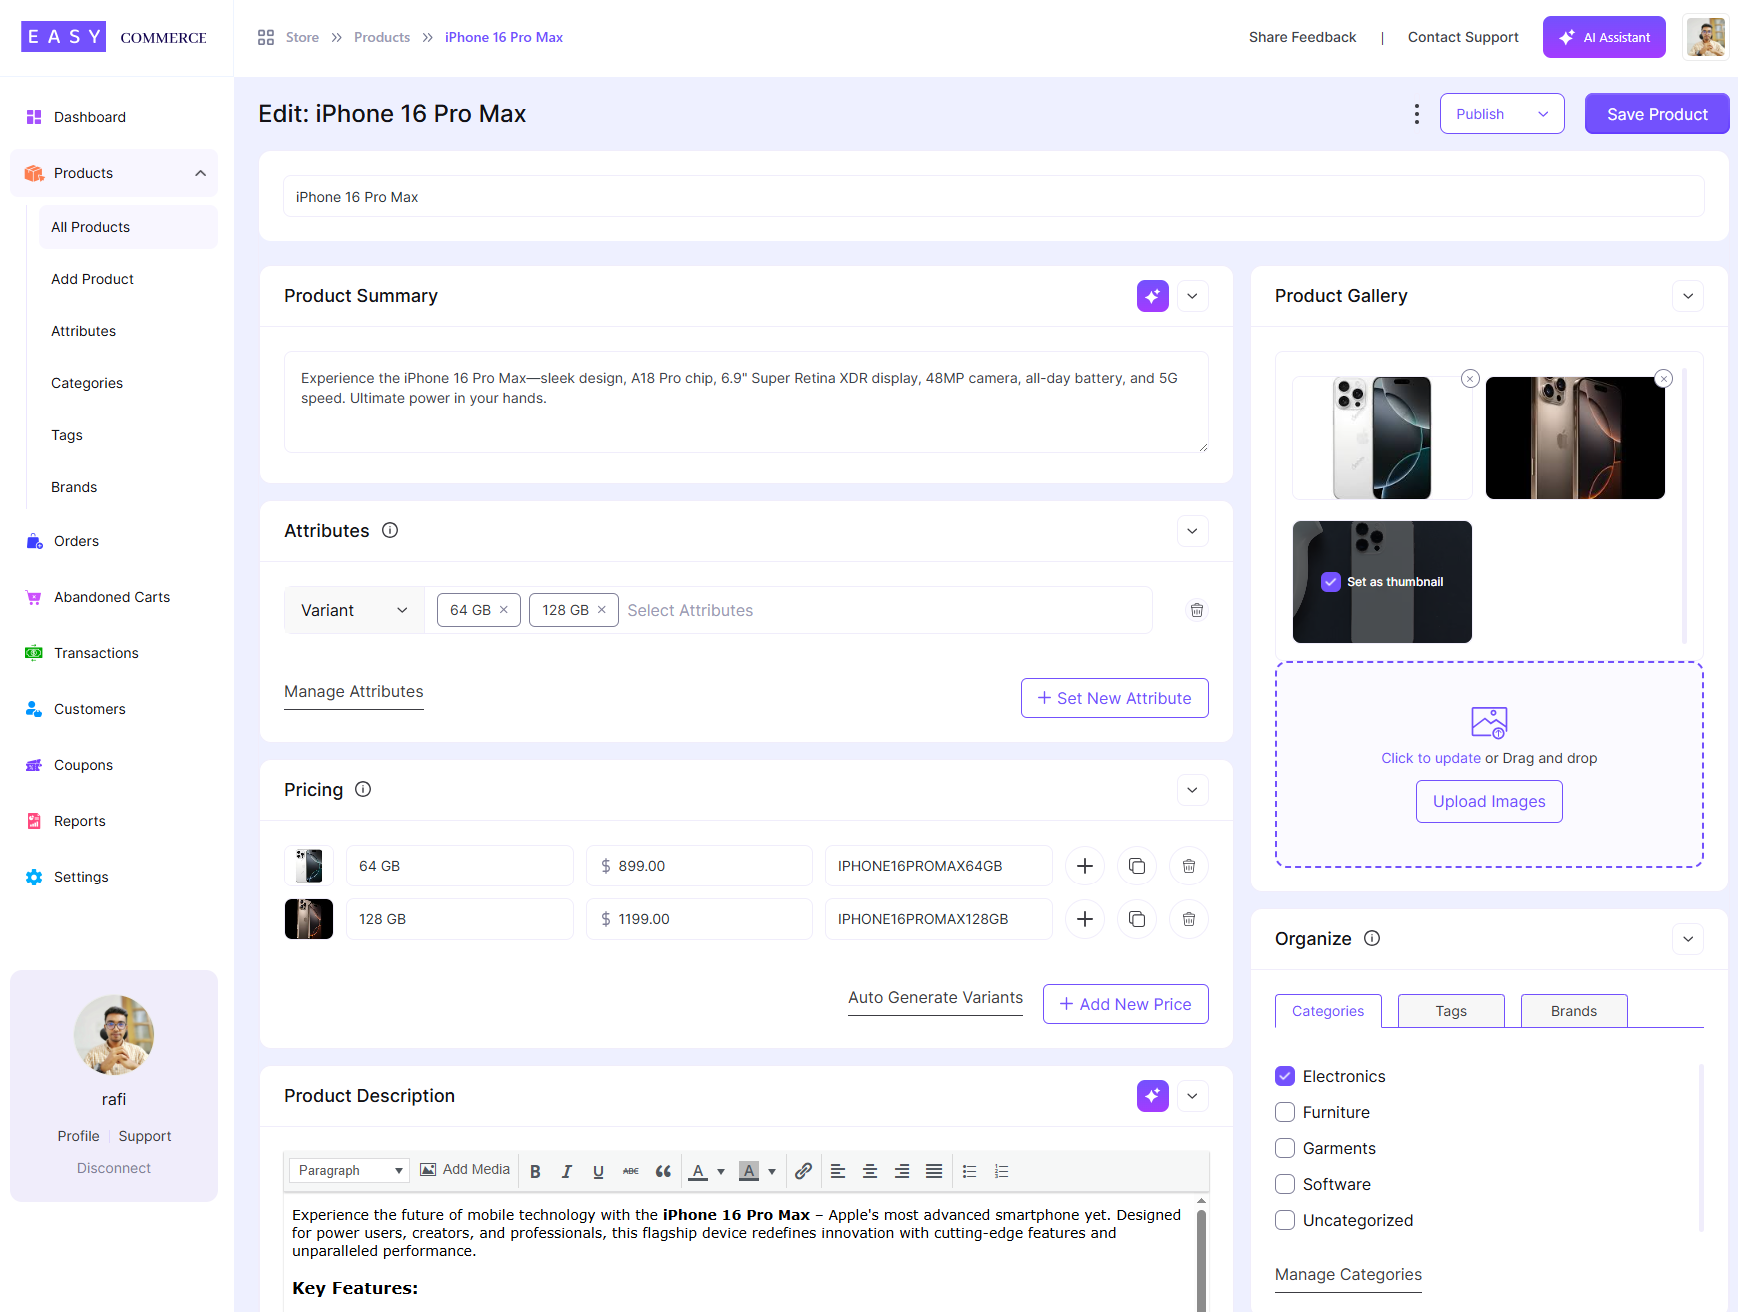
Task: Open the Paragraph format dropdown
Action: pos(349,1171)
